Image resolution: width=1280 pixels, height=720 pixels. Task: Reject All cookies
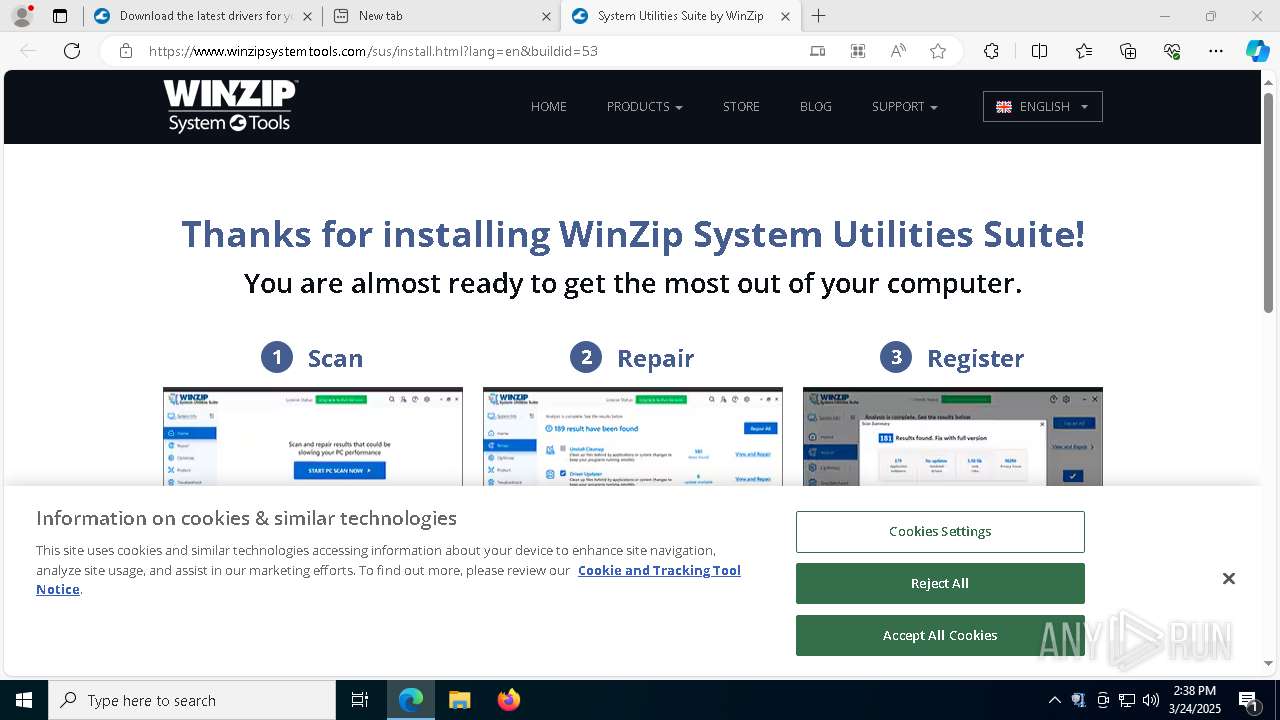click(x=940, y=584)
